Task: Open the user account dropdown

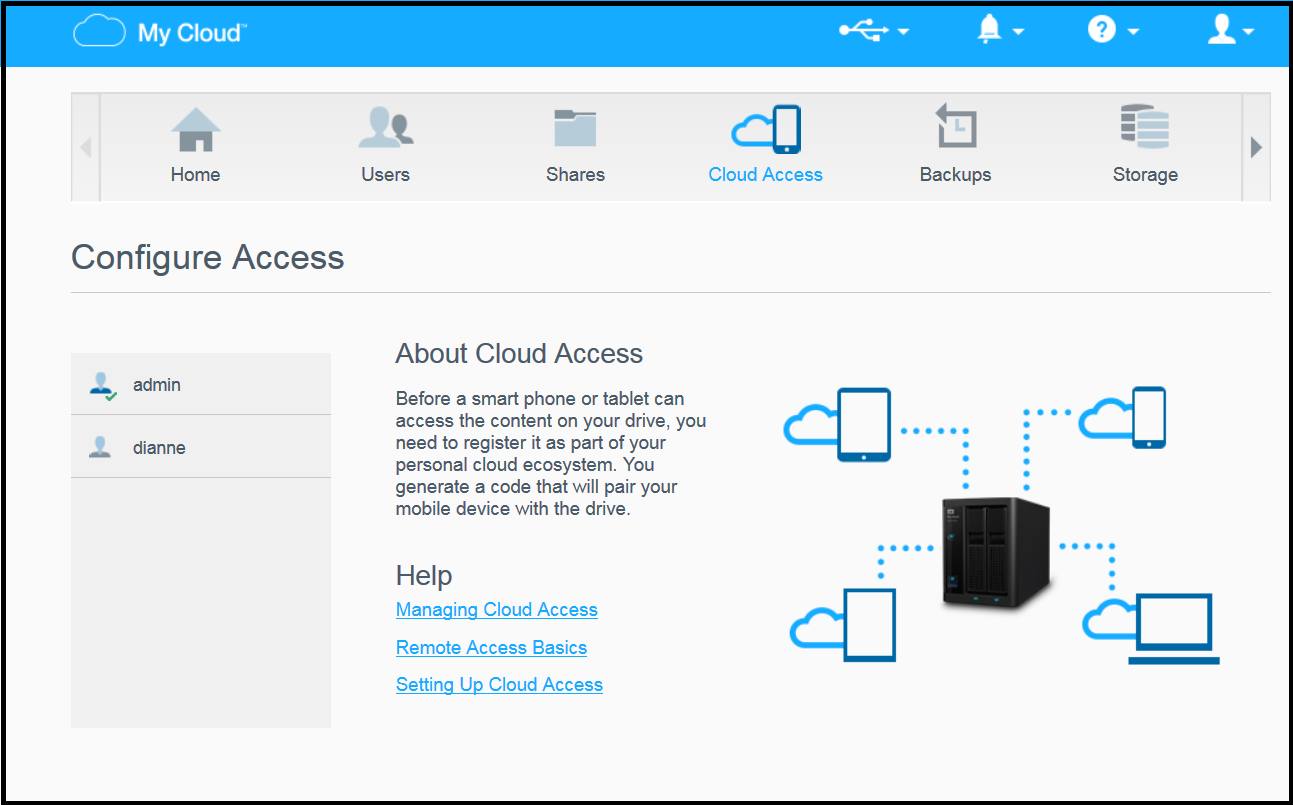Action: tap(1230, 31)
